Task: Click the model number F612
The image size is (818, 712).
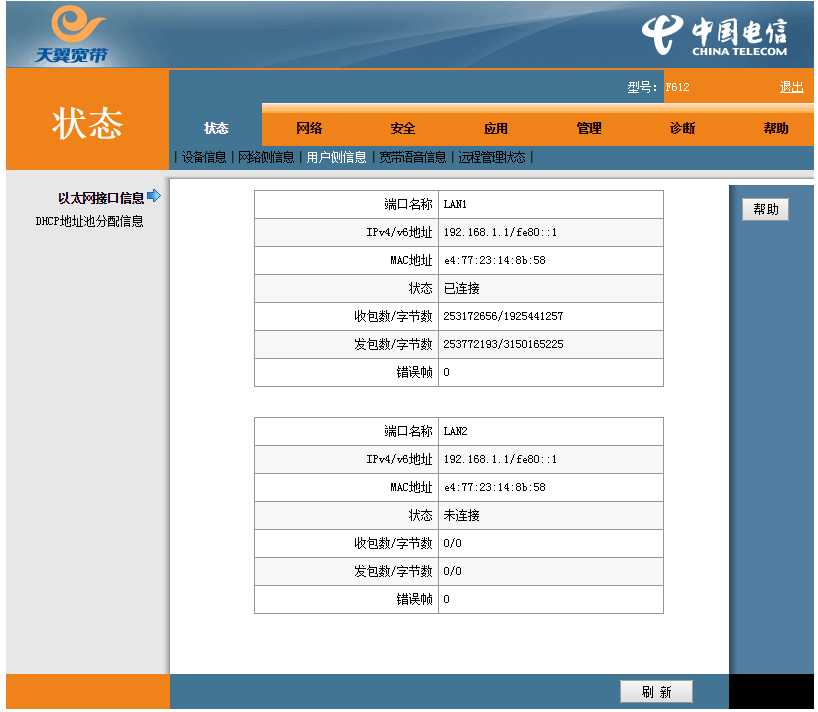Action: pos(677,87)
